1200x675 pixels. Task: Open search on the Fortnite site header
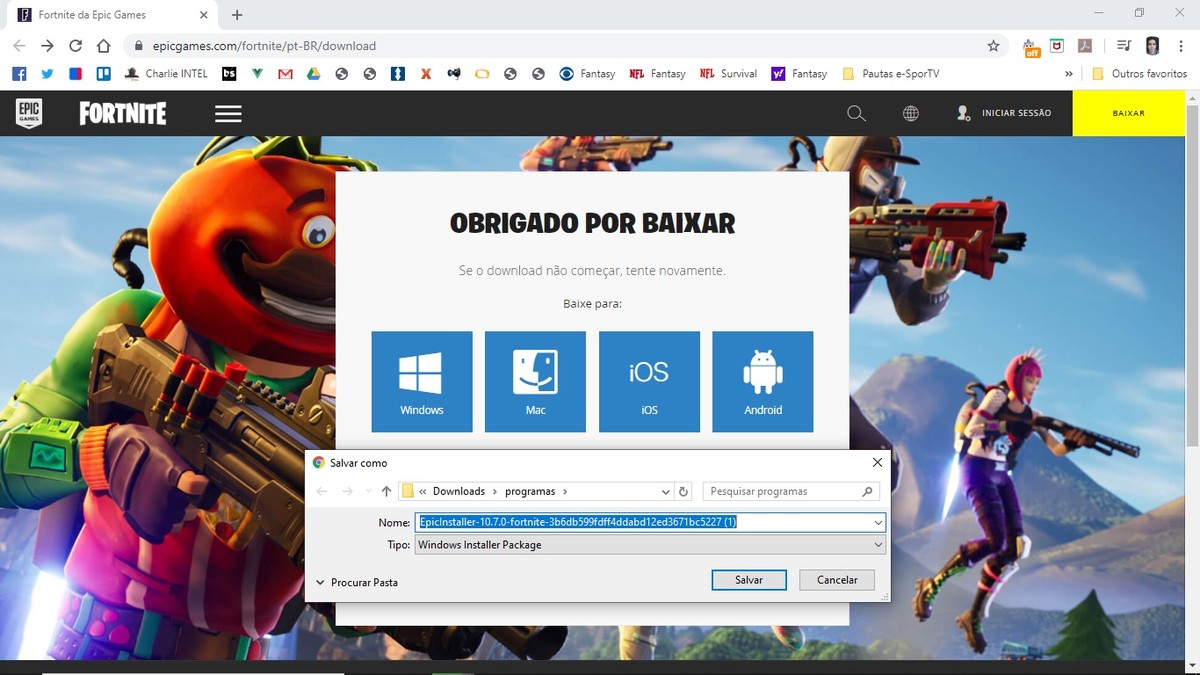point(856,113)
